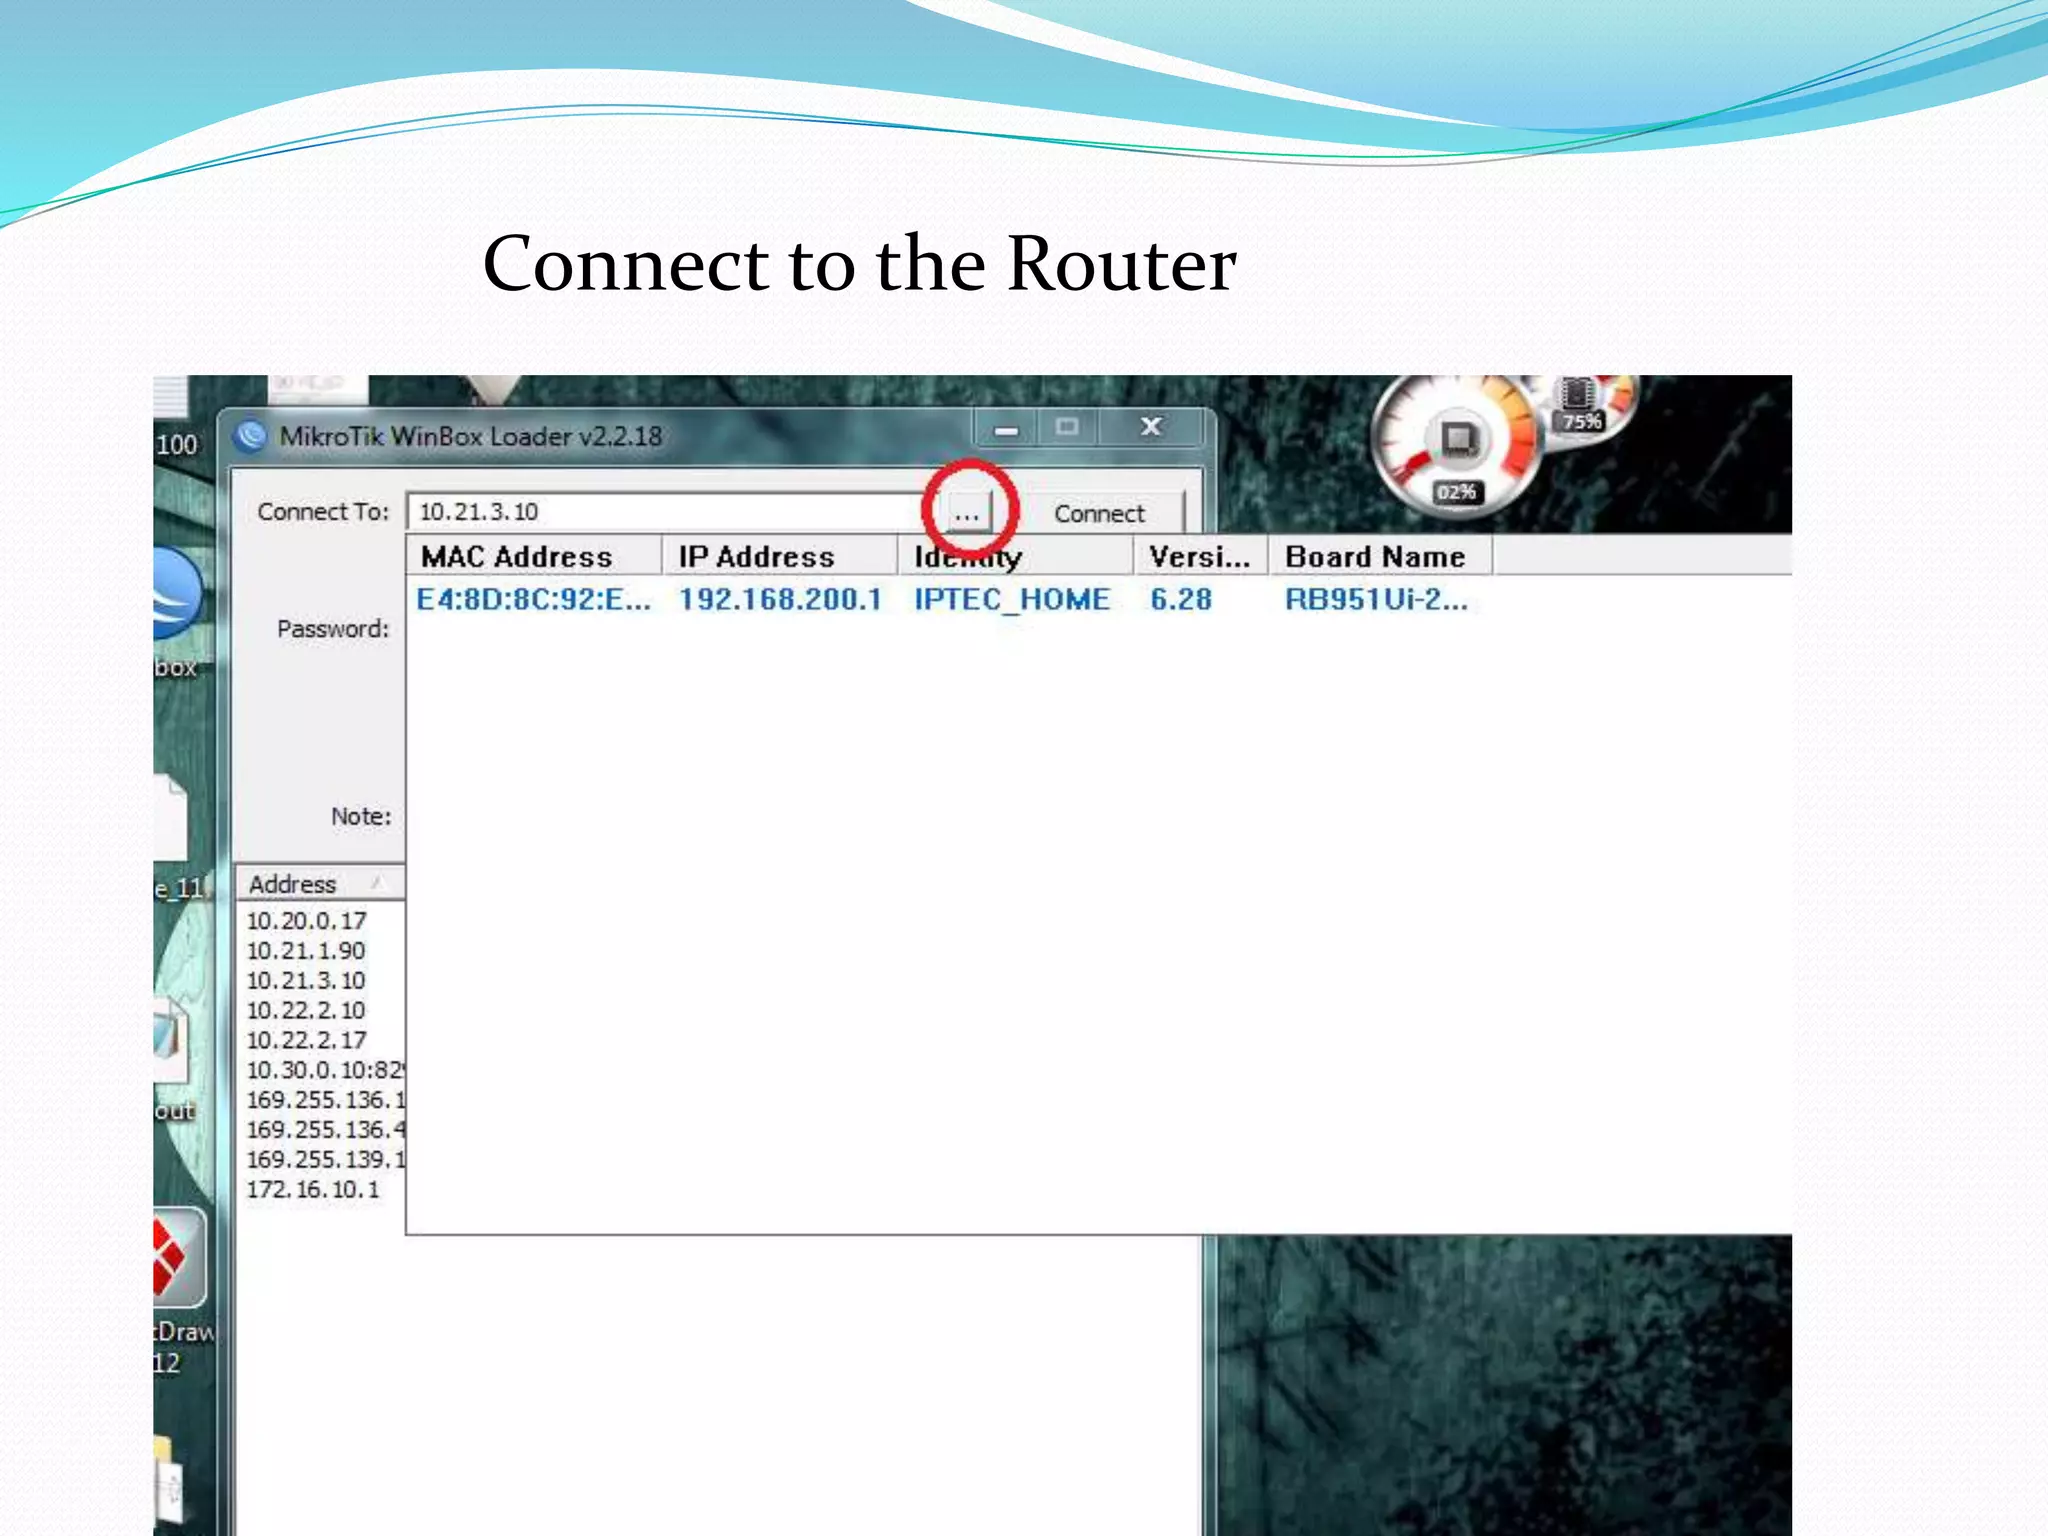
Task: Select saved address 10.20.0.17
Action: (x=306, y=920)
